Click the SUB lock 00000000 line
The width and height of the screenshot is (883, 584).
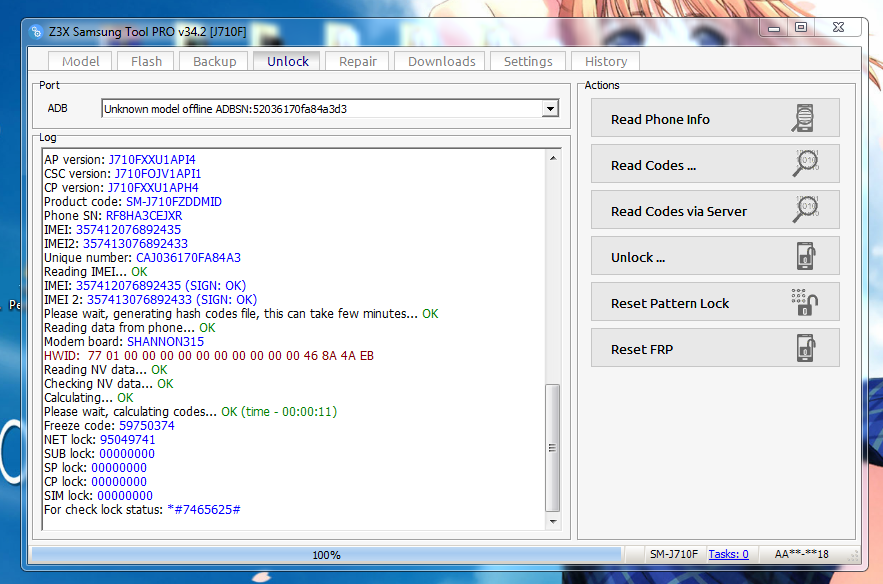[x=99, y=454]
